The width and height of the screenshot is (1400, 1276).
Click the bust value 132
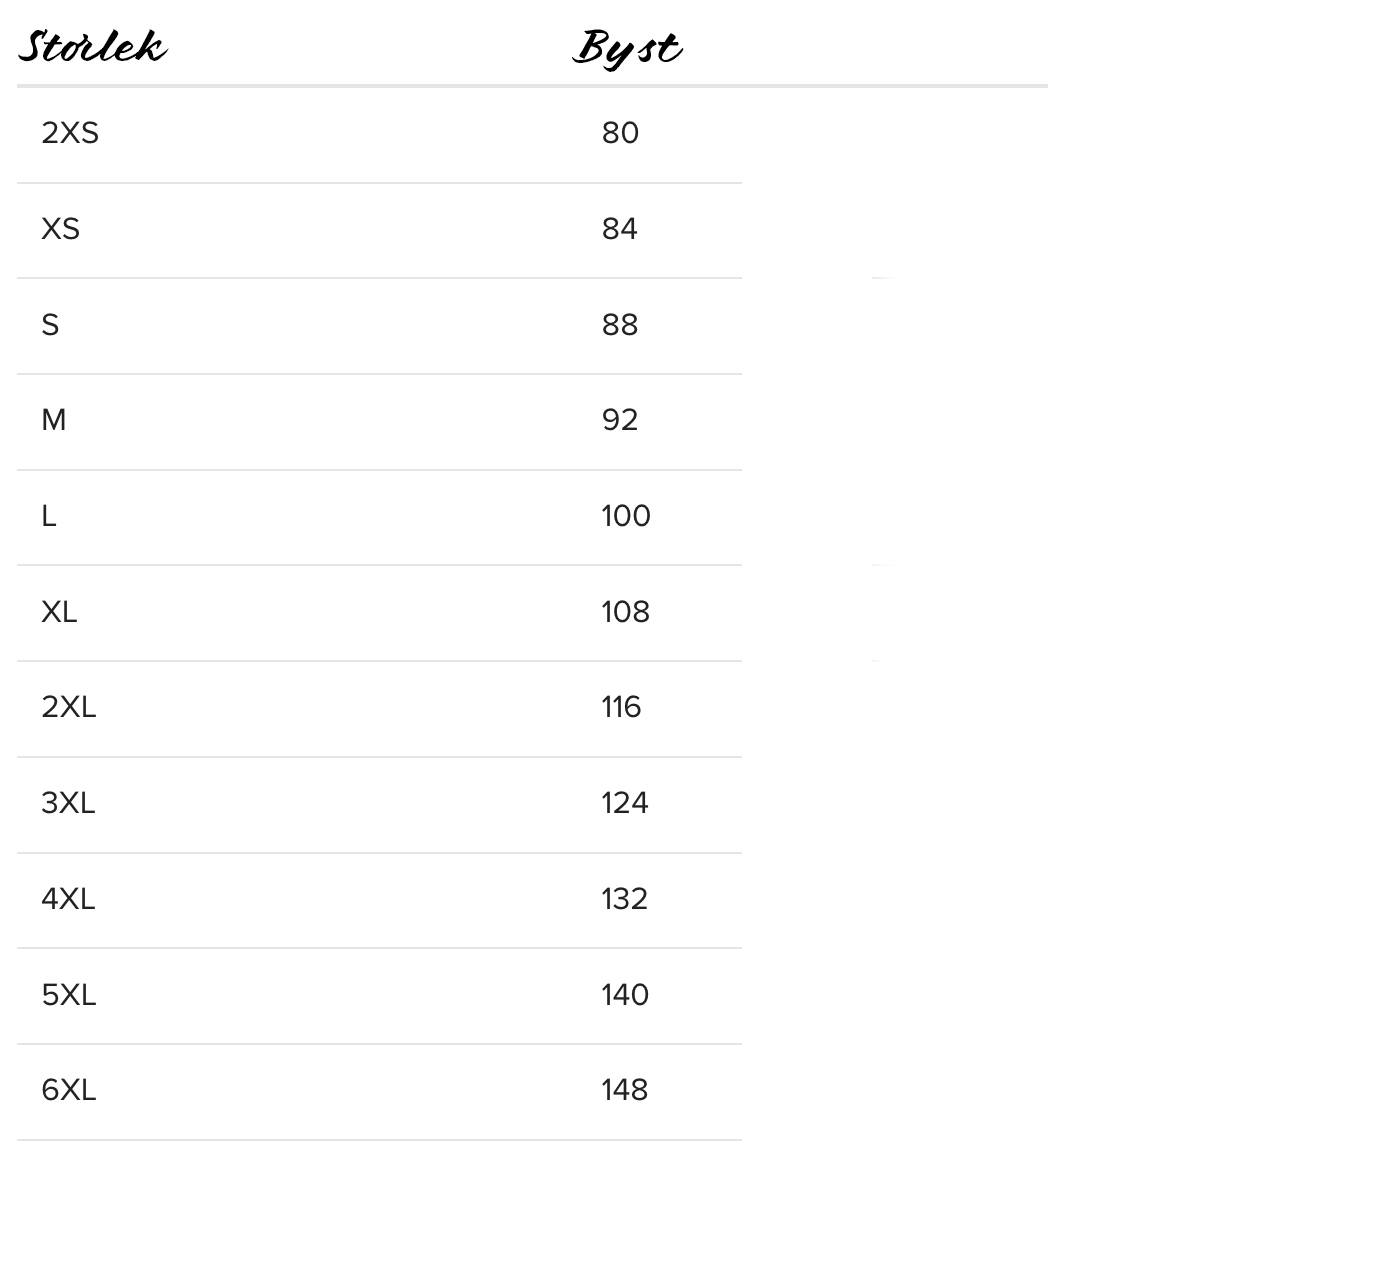pos(624,899)
